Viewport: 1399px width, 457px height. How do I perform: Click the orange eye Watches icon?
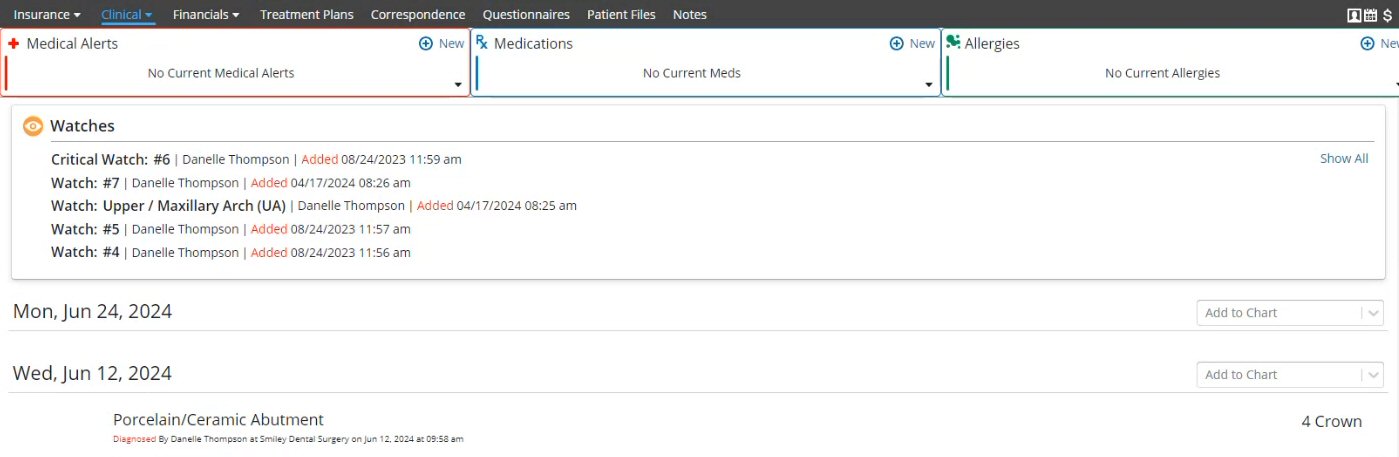pos(33,126)
